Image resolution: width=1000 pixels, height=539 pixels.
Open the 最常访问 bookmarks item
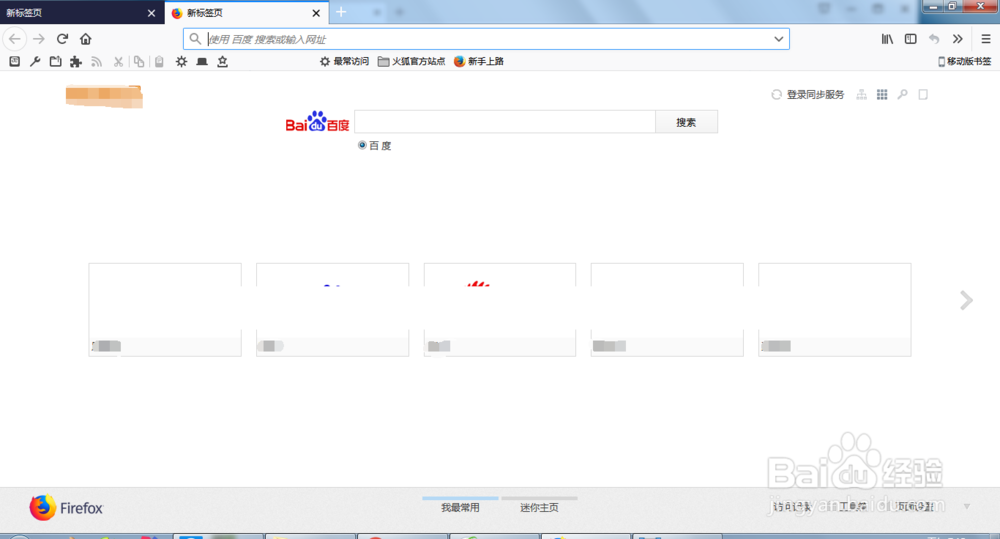[344, 61]
